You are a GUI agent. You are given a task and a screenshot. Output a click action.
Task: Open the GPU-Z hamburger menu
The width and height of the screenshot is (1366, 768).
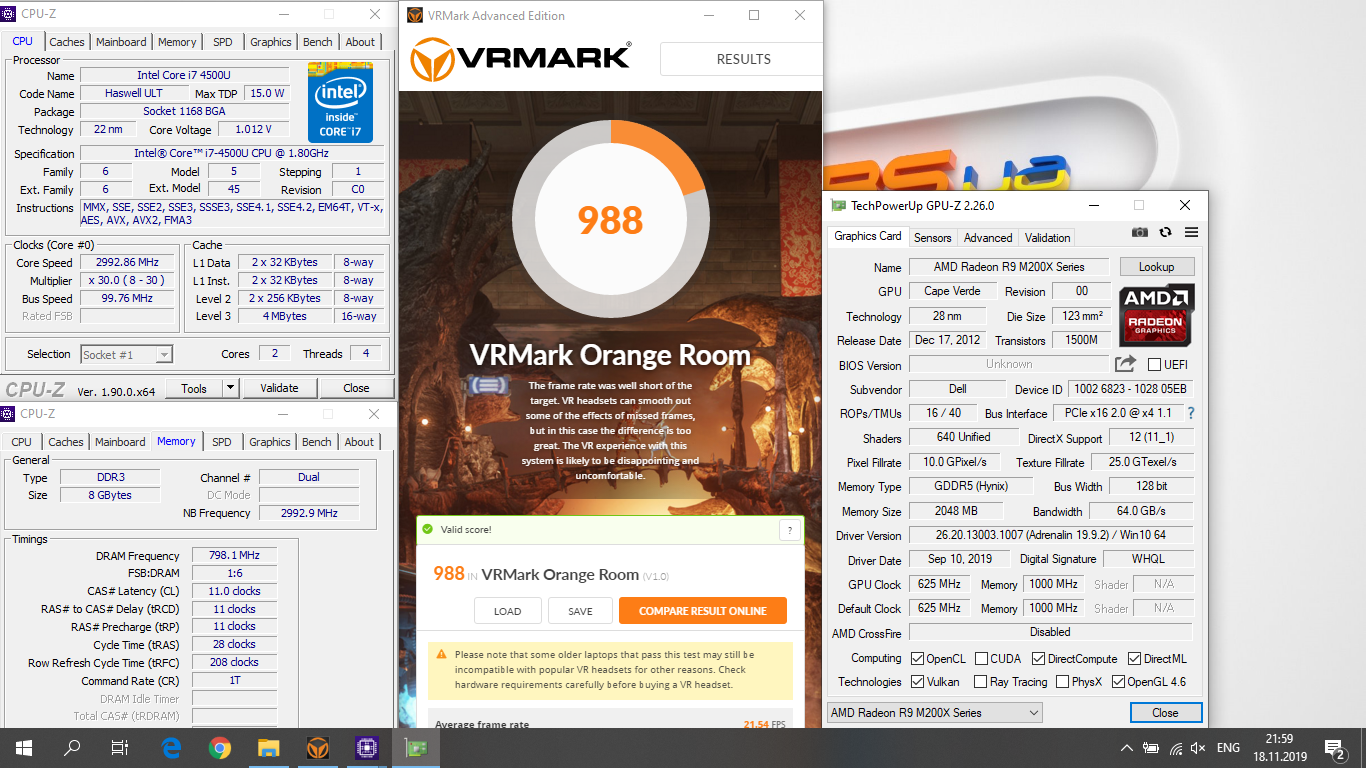[1191, 232]
